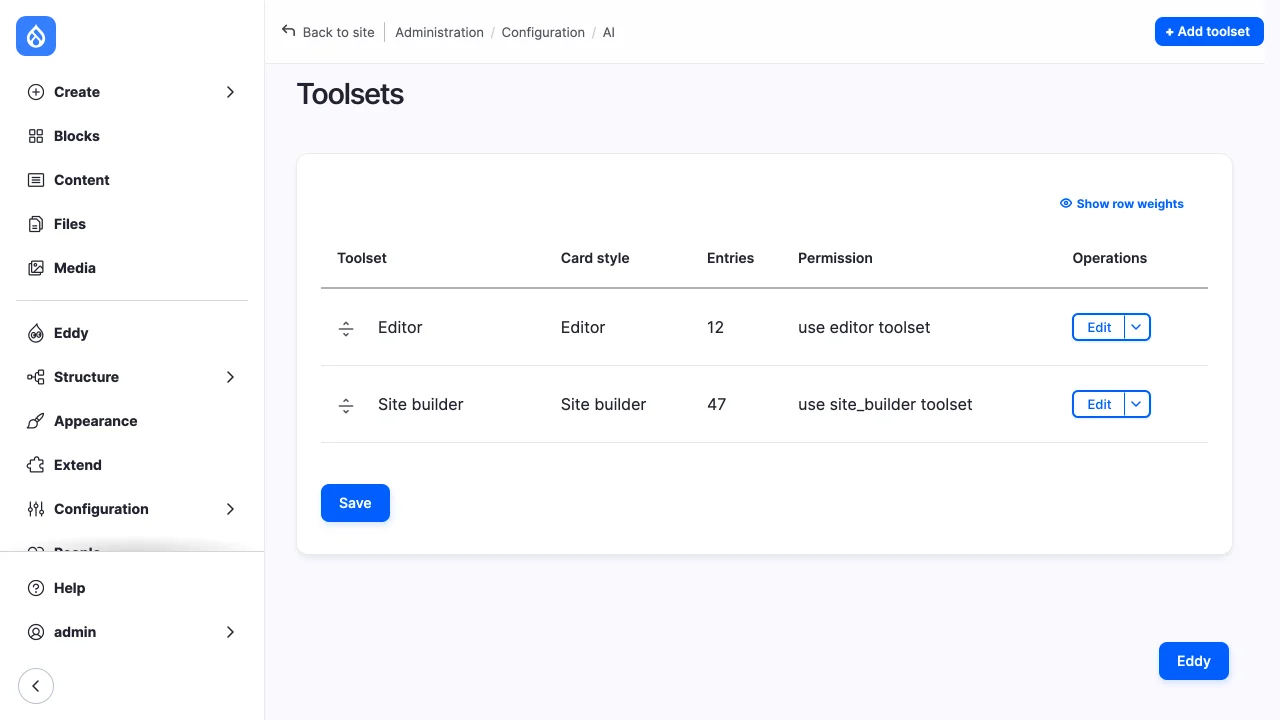The image size is (1280, 720).
Task: Click the Help question mark icon
Action: pyautogui.click(x=36, y=588)
